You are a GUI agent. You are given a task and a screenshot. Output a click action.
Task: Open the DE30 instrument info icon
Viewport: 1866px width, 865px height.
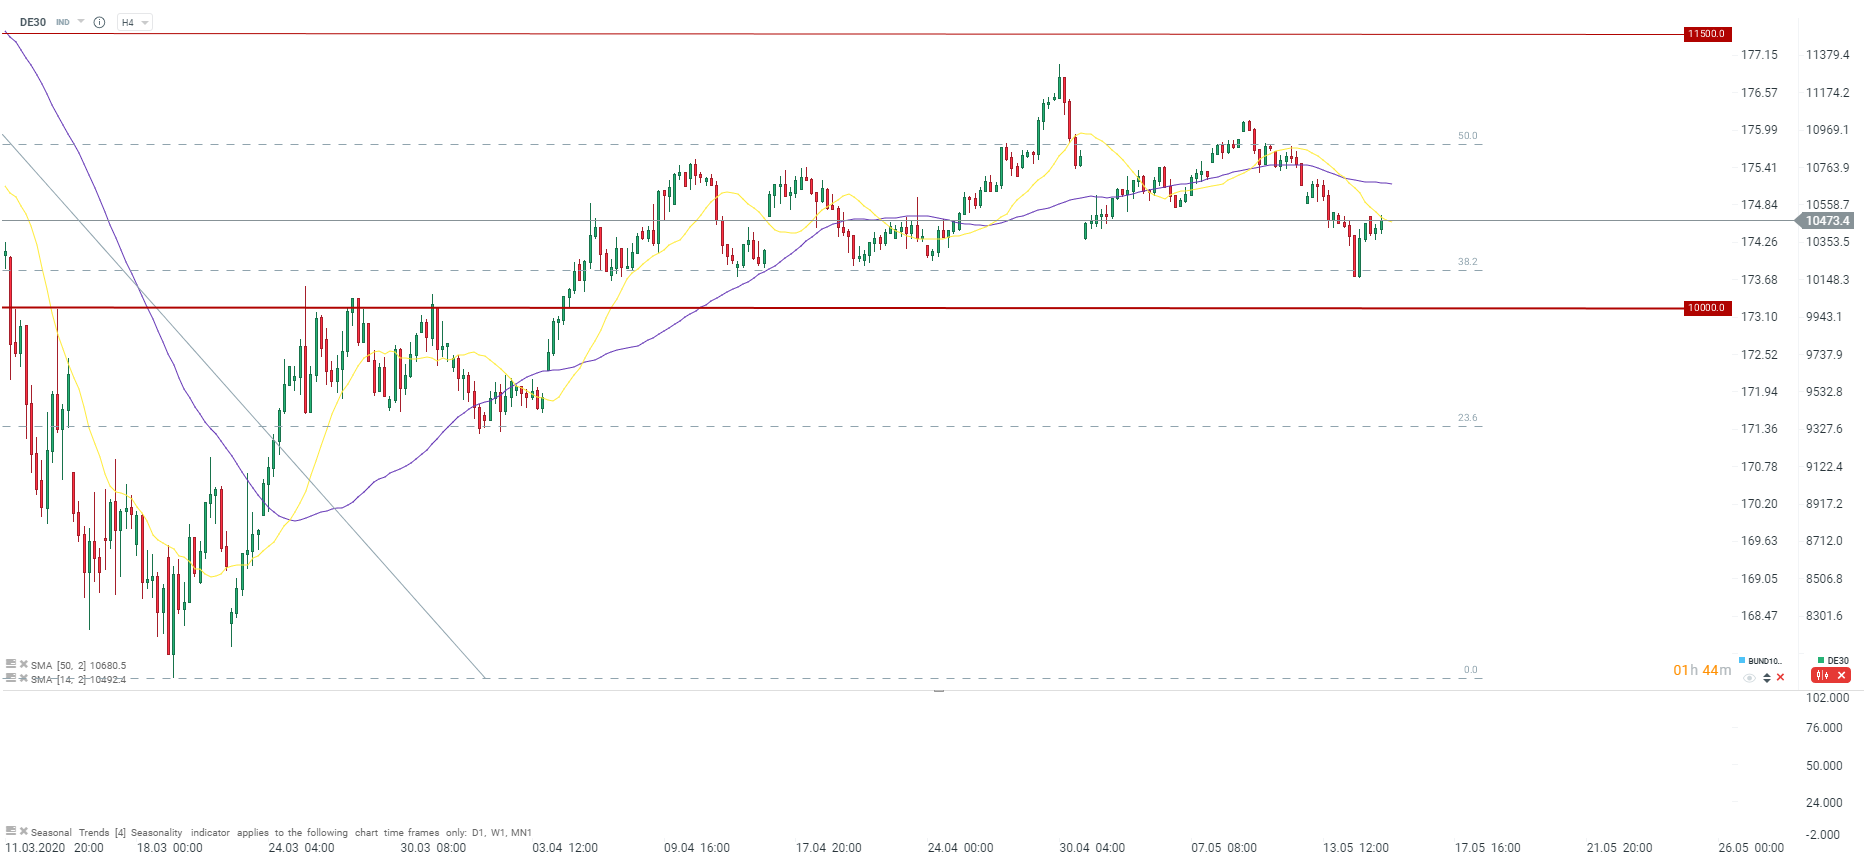(x=99, y=22)
